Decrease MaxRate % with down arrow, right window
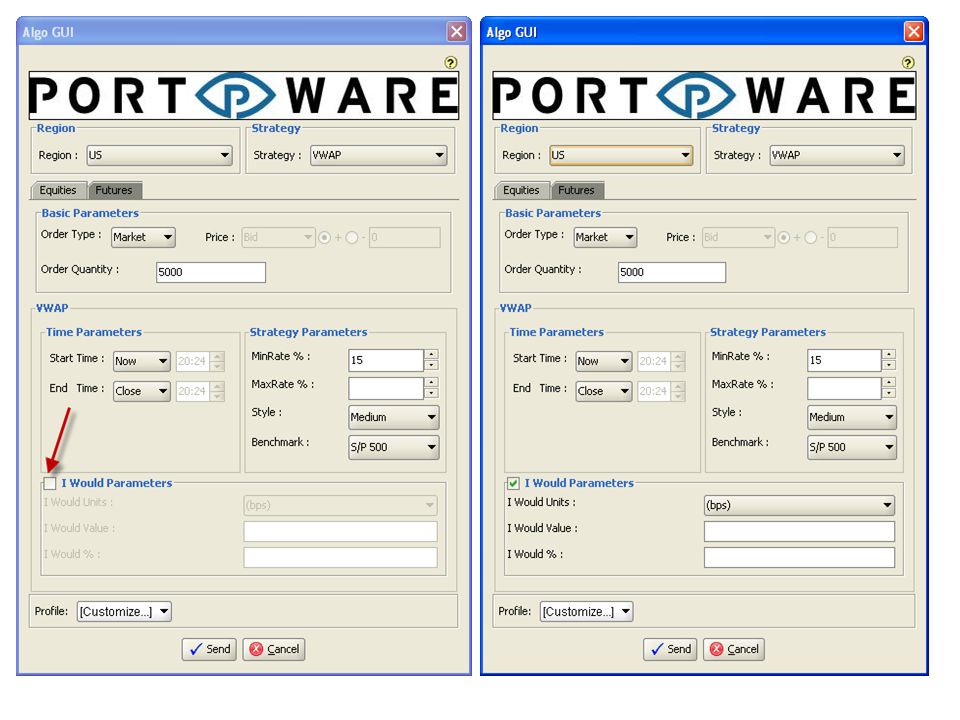The width and height of the screenshot is (960, 720). pyautogui.click(x=889, y=394)
